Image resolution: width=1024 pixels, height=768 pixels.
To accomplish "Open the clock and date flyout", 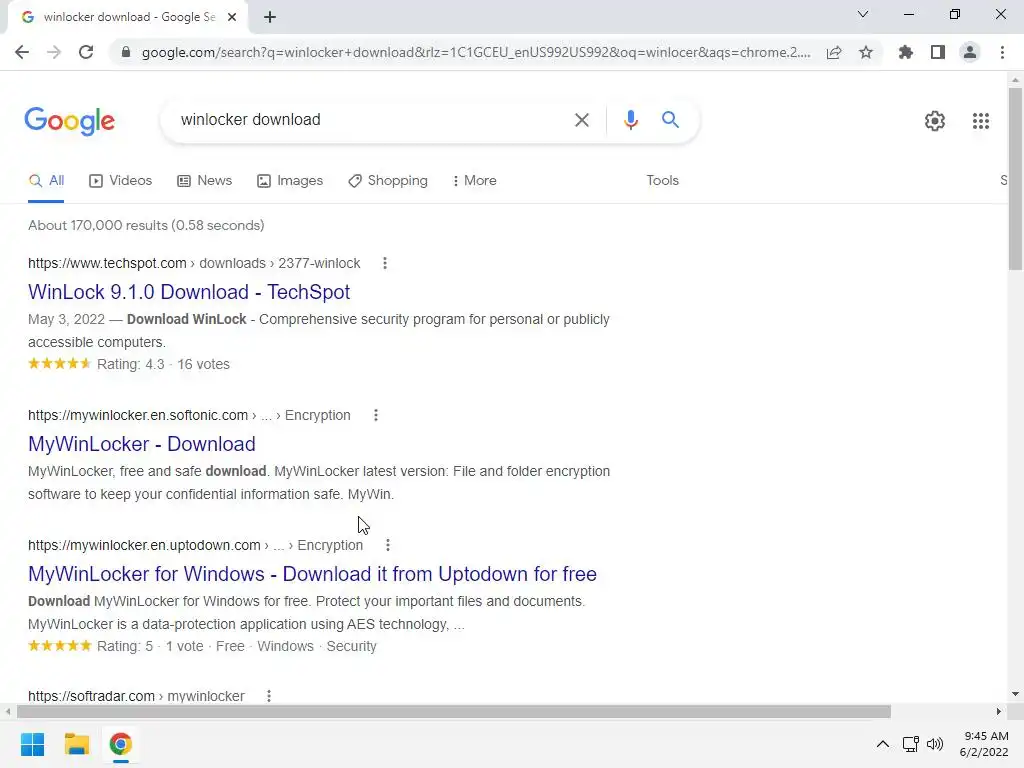I will click(984, 744).
